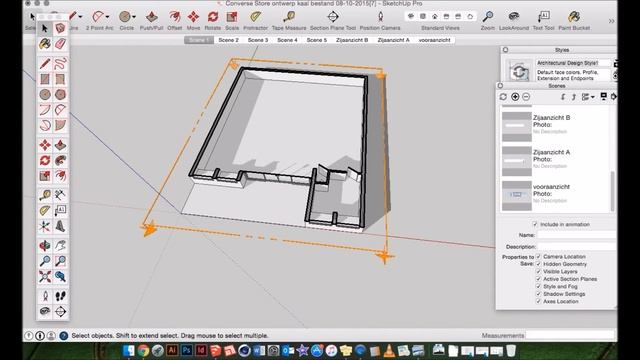Screen dimensions: 640x360
Task: Collapse the Styles panel with its circle button
Action: coord(506,50)
